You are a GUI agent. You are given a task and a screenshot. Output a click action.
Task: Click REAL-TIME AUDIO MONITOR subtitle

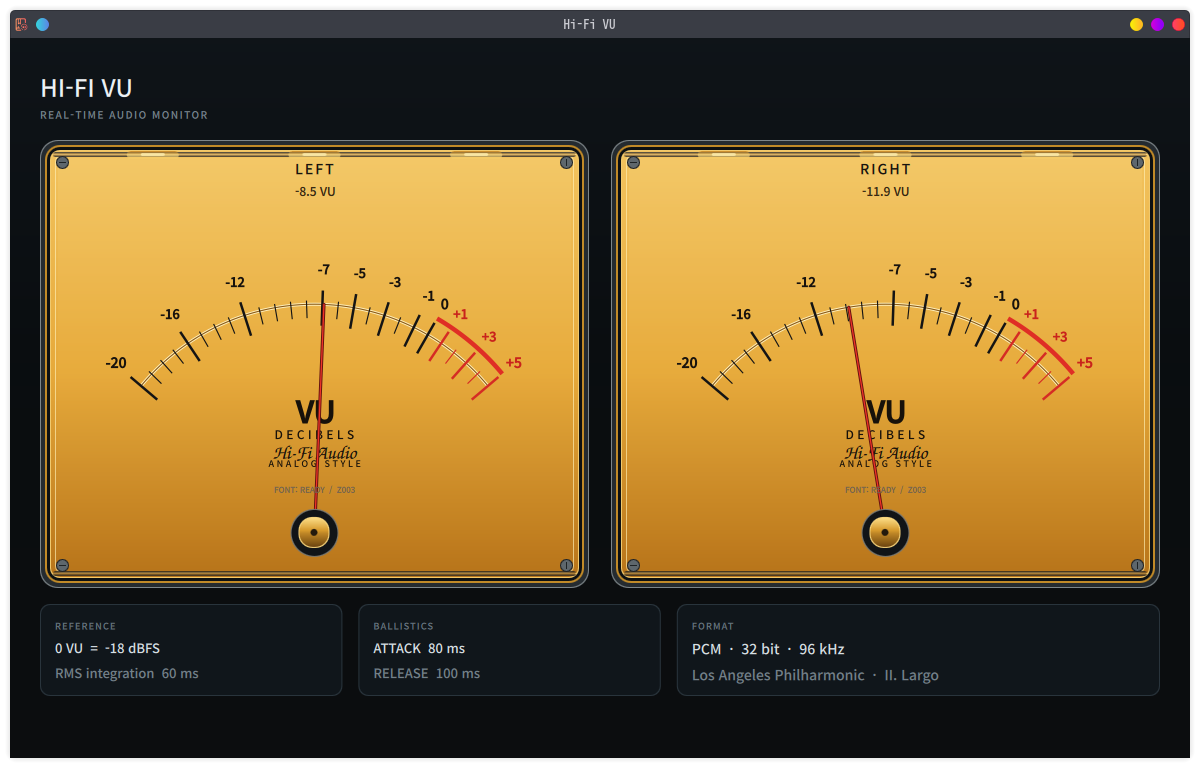(x=124, y=115)
